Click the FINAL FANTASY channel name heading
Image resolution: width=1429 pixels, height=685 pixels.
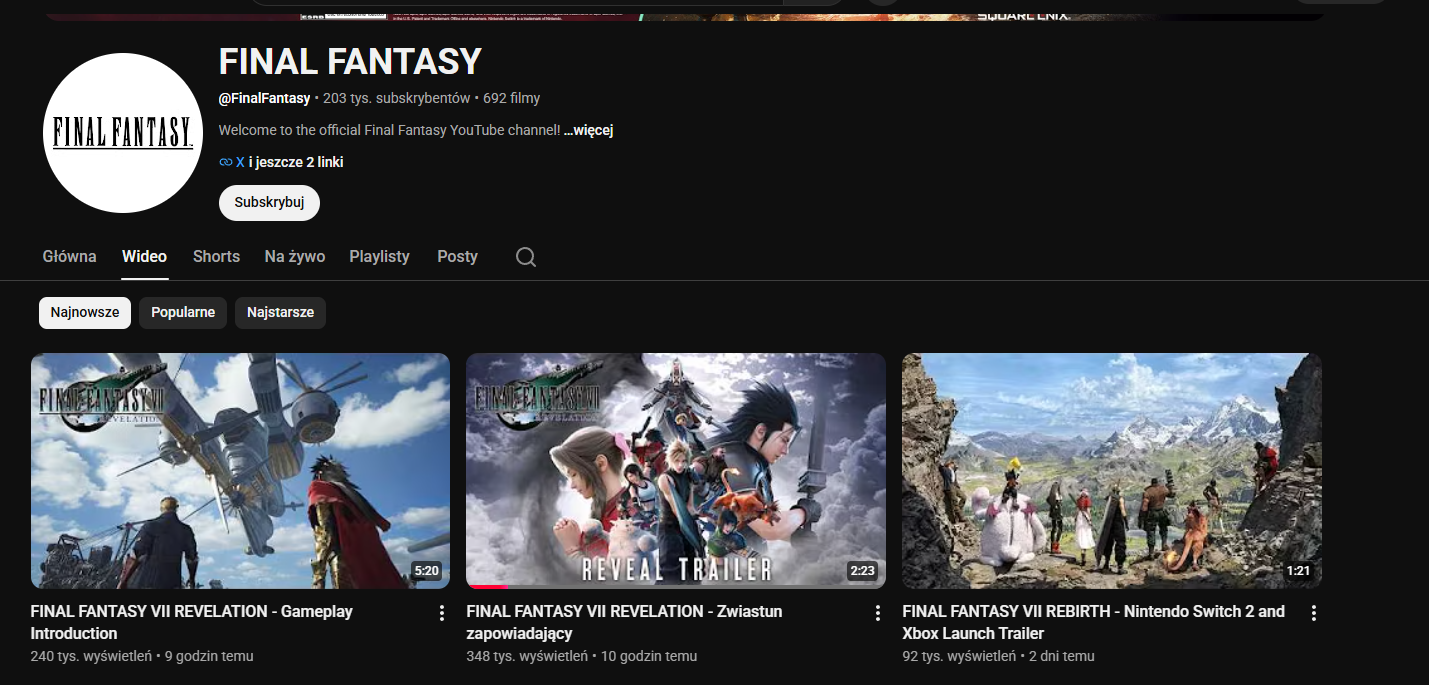click(350, 62)
